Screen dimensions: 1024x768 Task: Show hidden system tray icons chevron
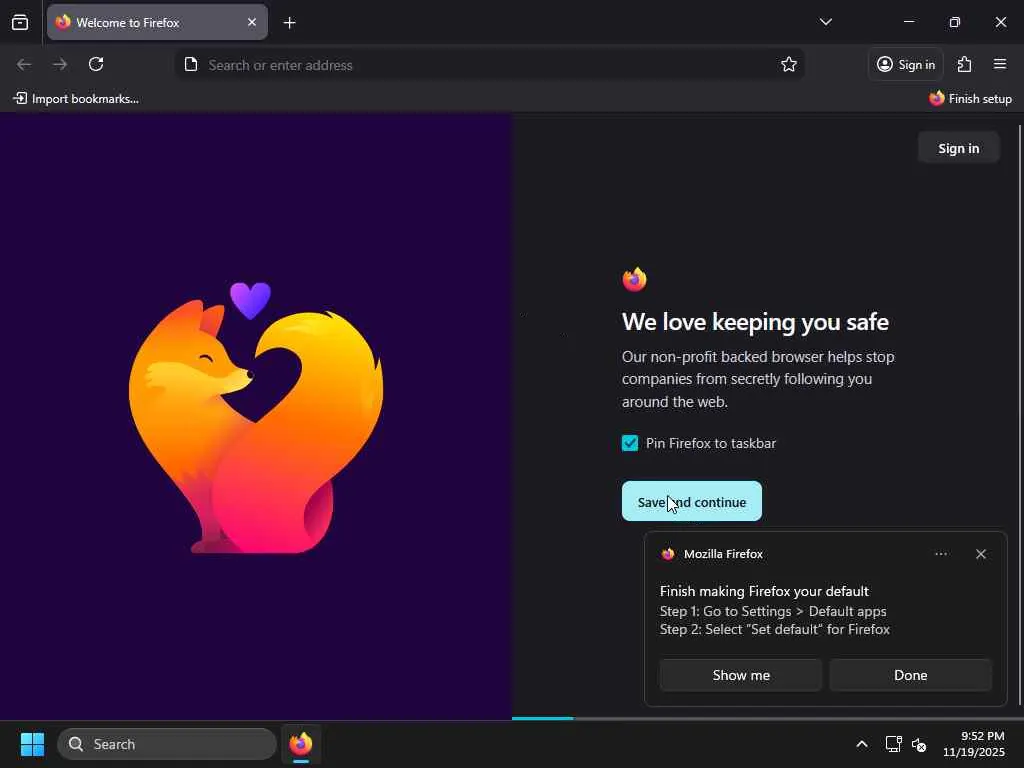[x=862, y=744]
